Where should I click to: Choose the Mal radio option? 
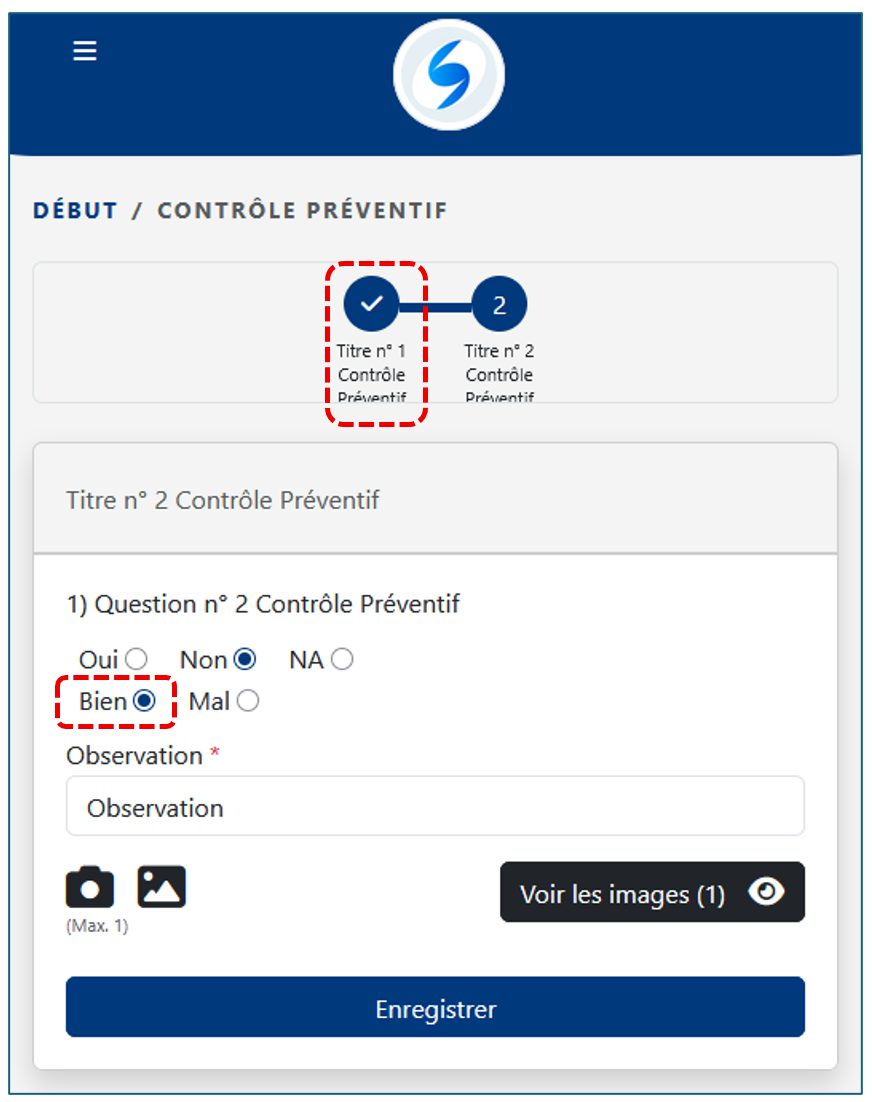click(248, 701)
